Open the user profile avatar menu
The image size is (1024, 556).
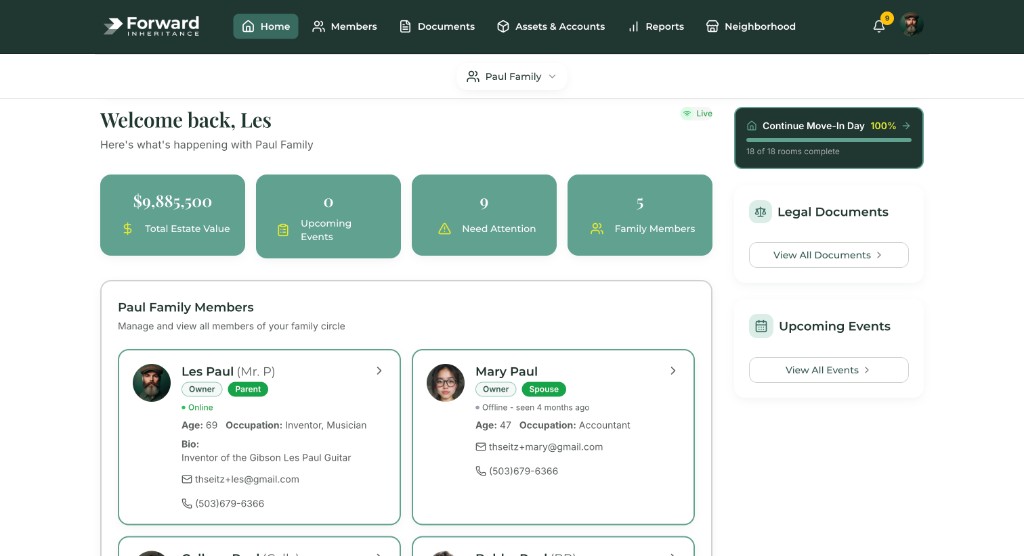tap(911, 25)
